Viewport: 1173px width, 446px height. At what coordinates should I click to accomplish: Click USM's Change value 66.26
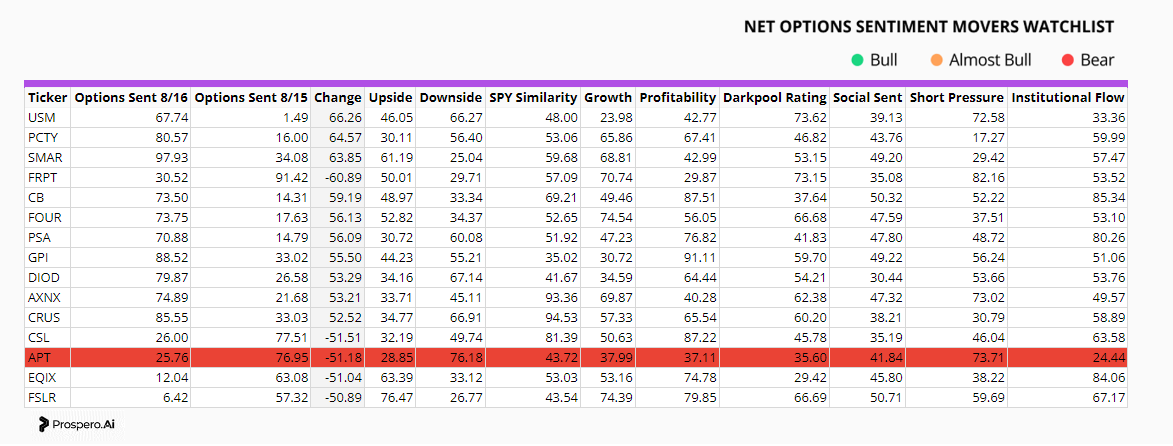346,117
